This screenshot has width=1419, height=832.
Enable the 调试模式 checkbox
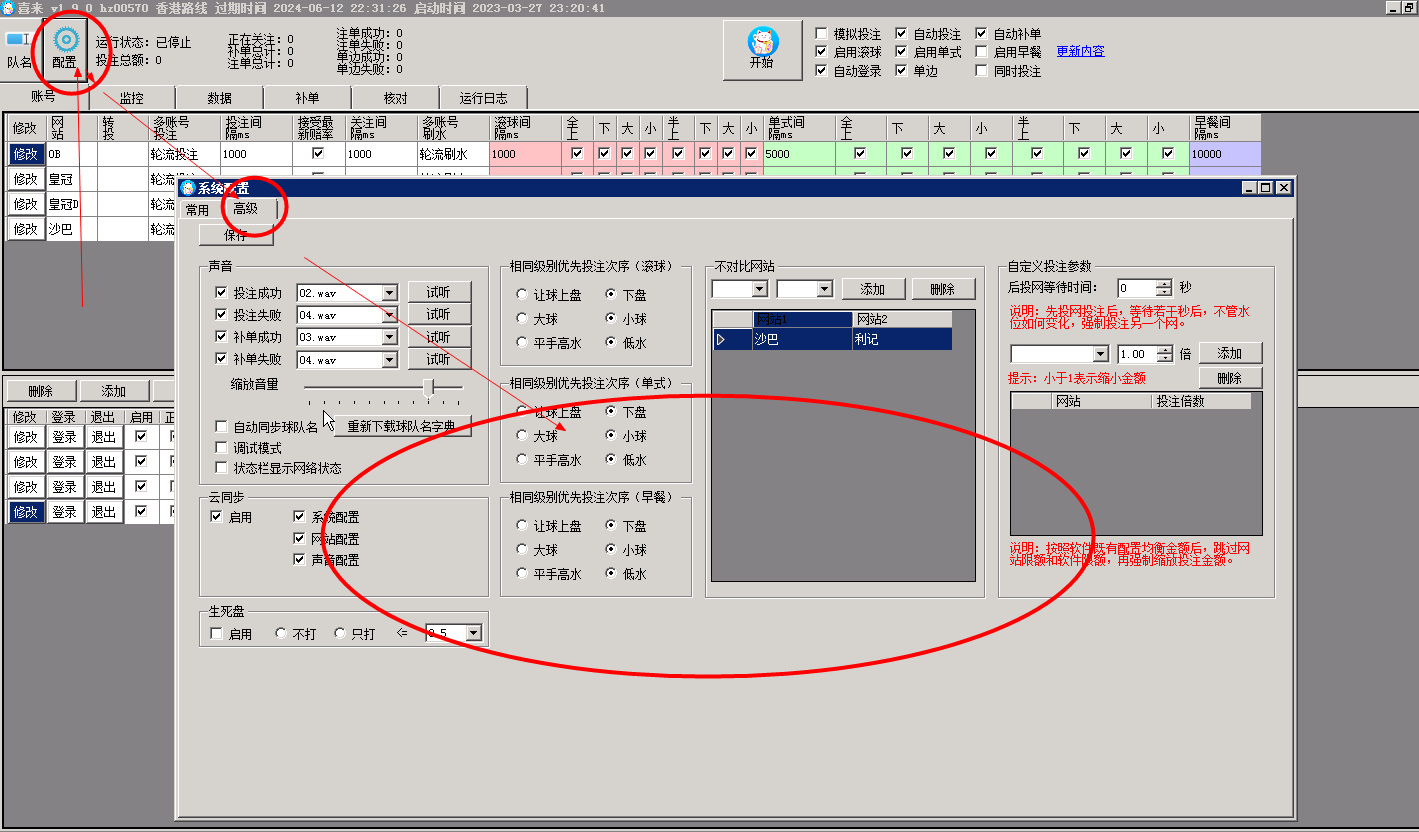[222, 448]
